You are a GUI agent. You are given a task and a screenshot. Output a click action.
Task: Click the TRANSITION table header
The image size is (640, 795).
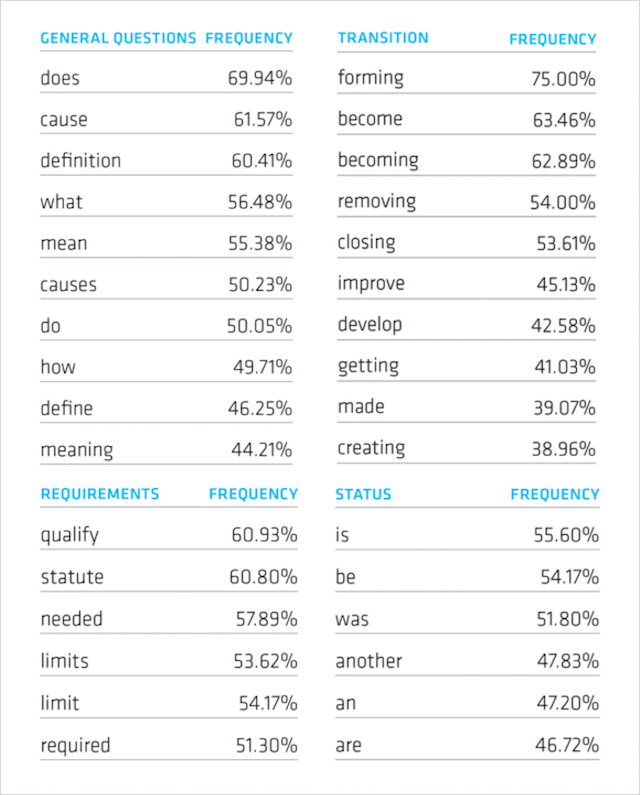pos(383,38)
